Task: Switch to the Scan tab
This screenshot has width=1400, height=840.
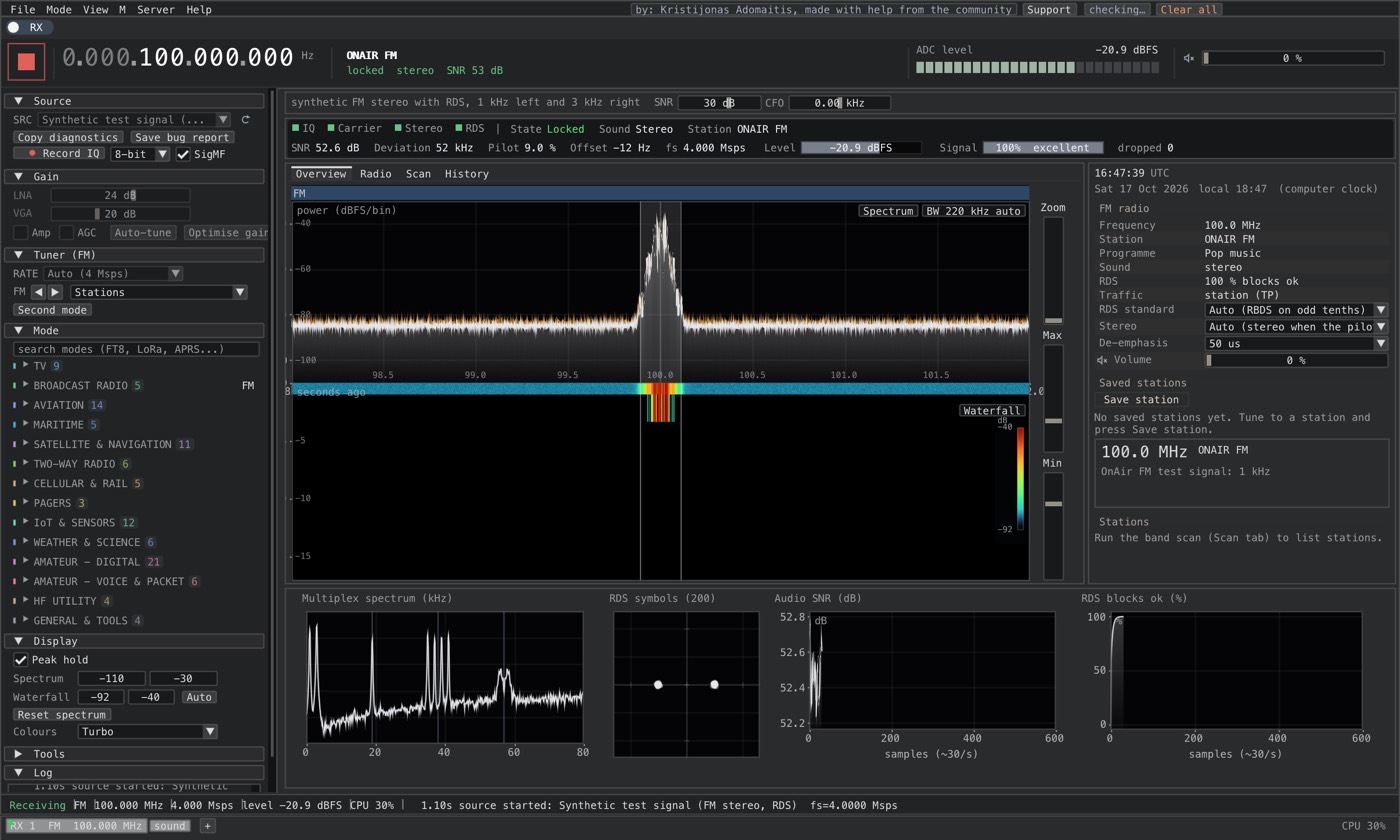Action: [x=418, y=174]
